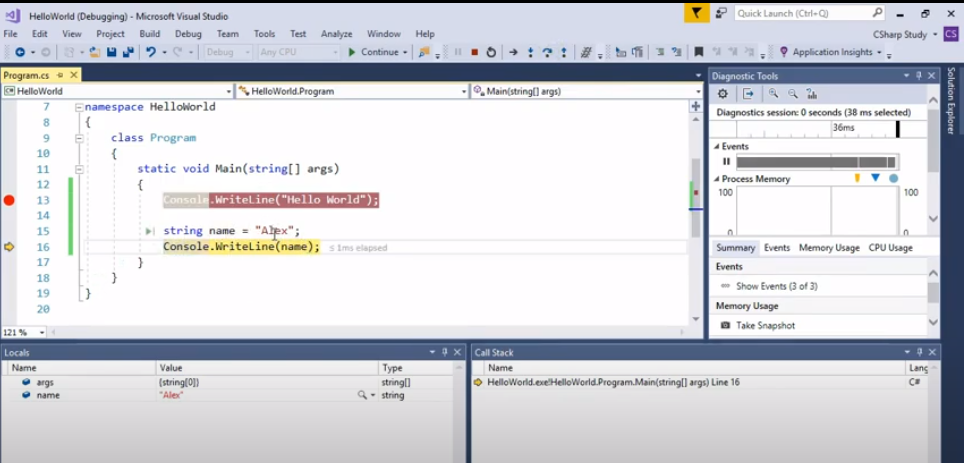Click the Take Snapshot link
The height and width of the screenshot is (463, 964).
tap(765, 325)
